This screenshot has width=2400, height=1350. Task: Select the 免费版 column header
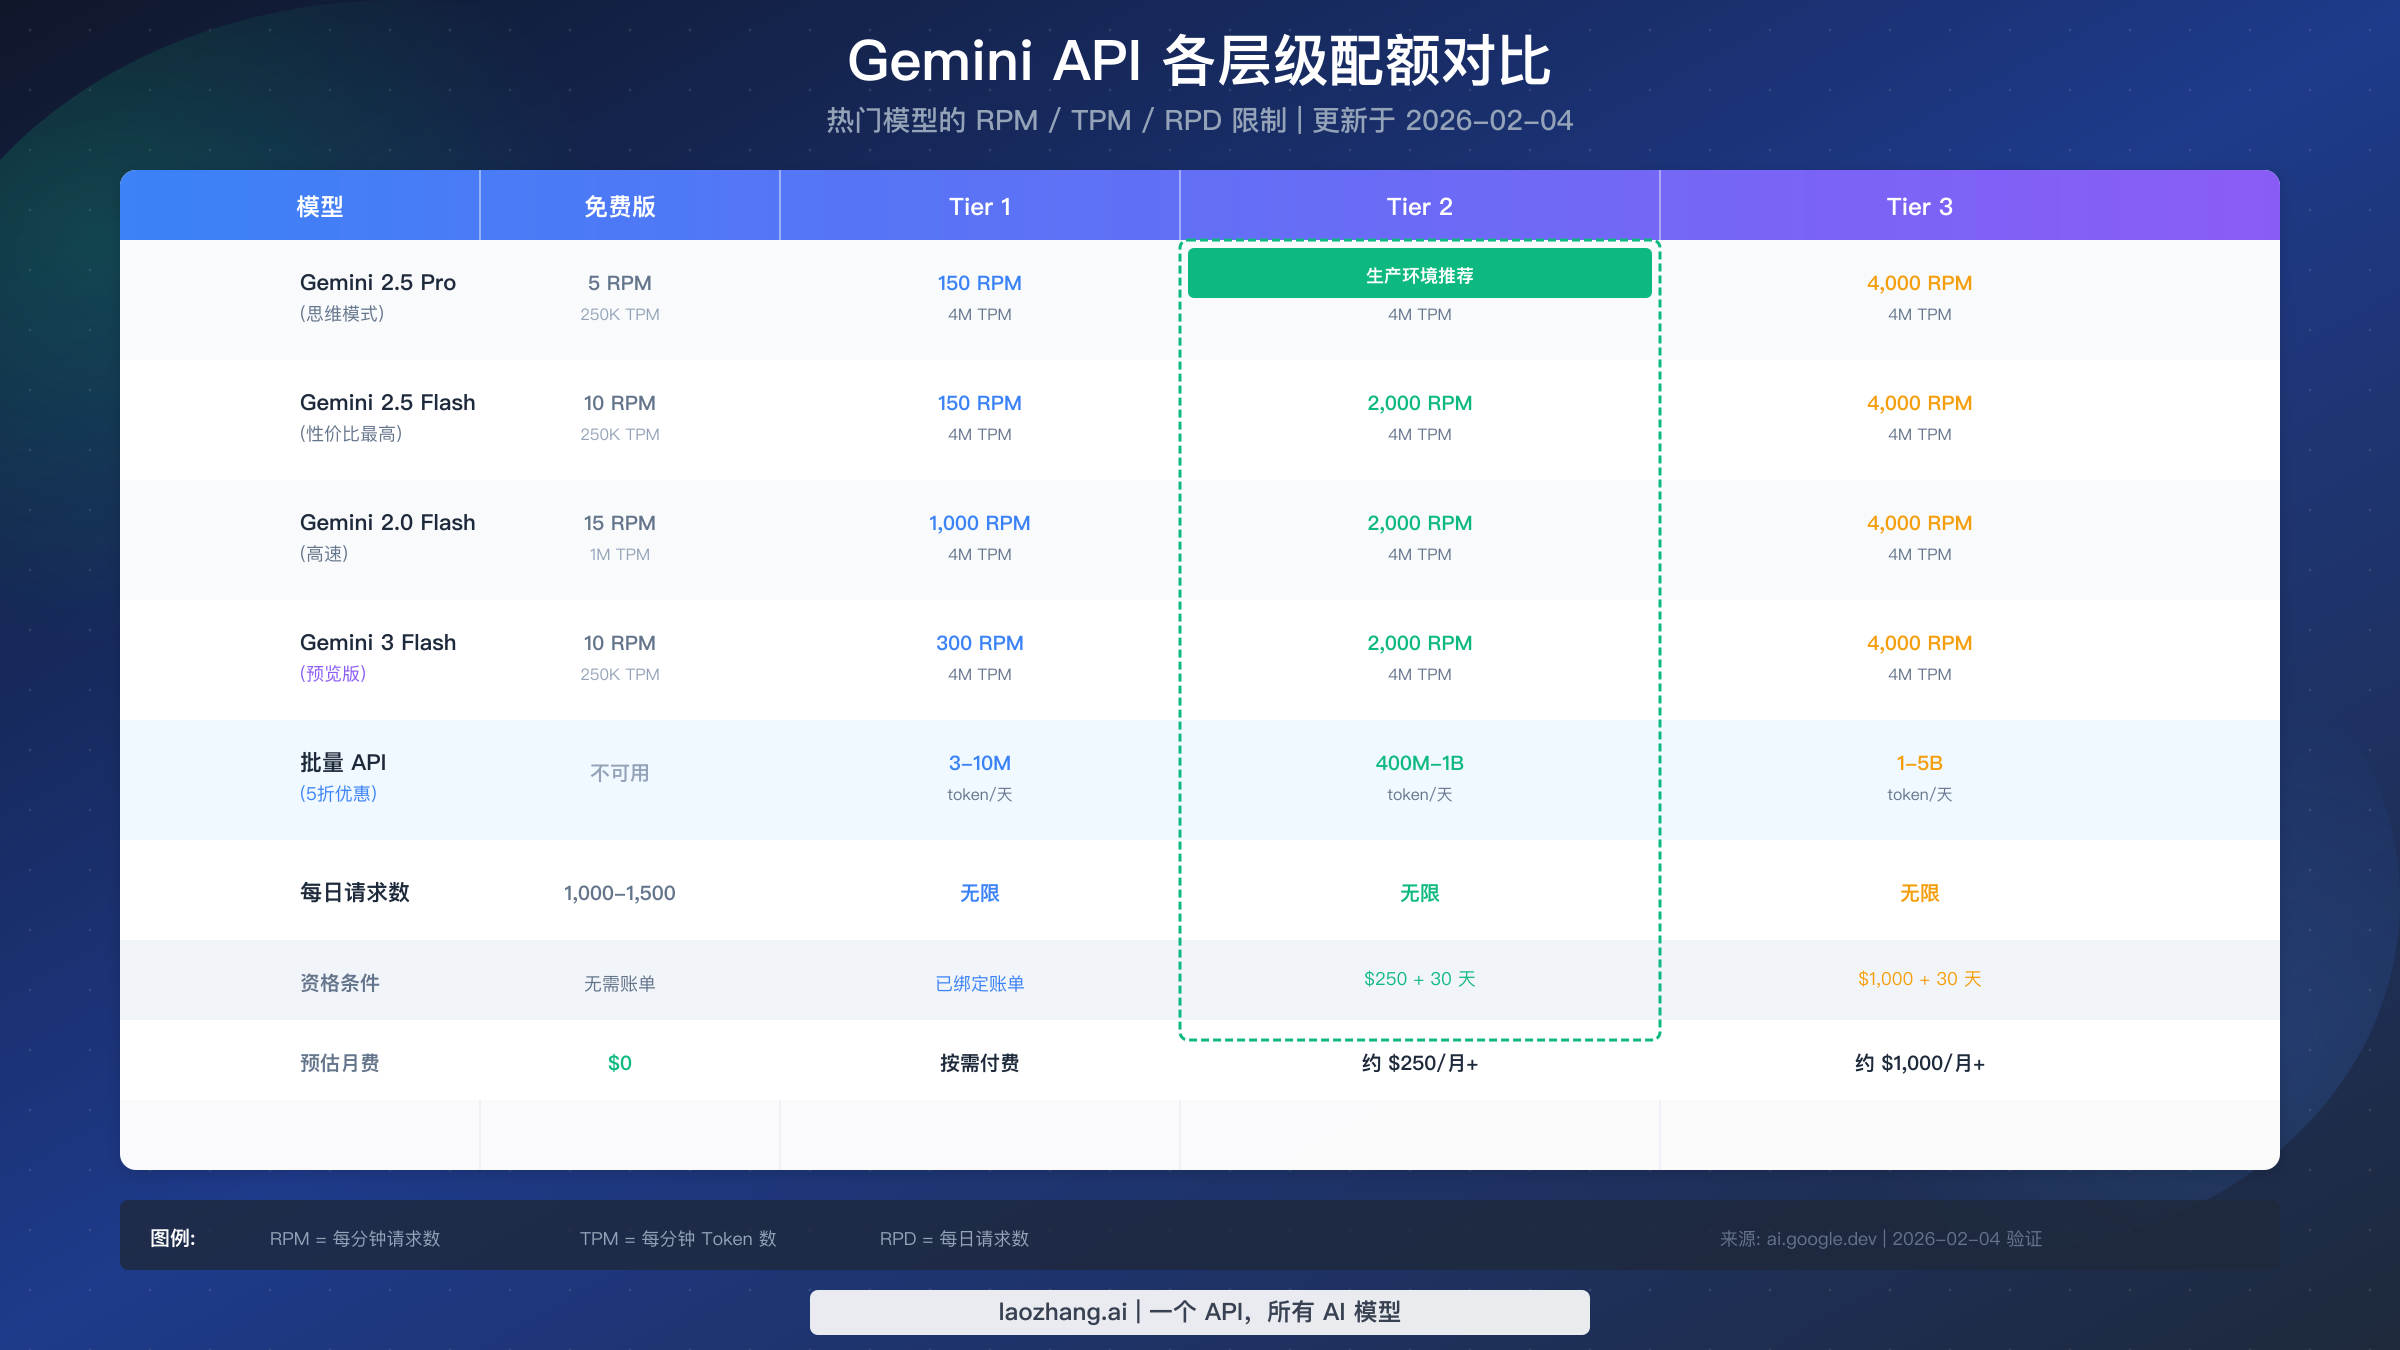(619, 207)
